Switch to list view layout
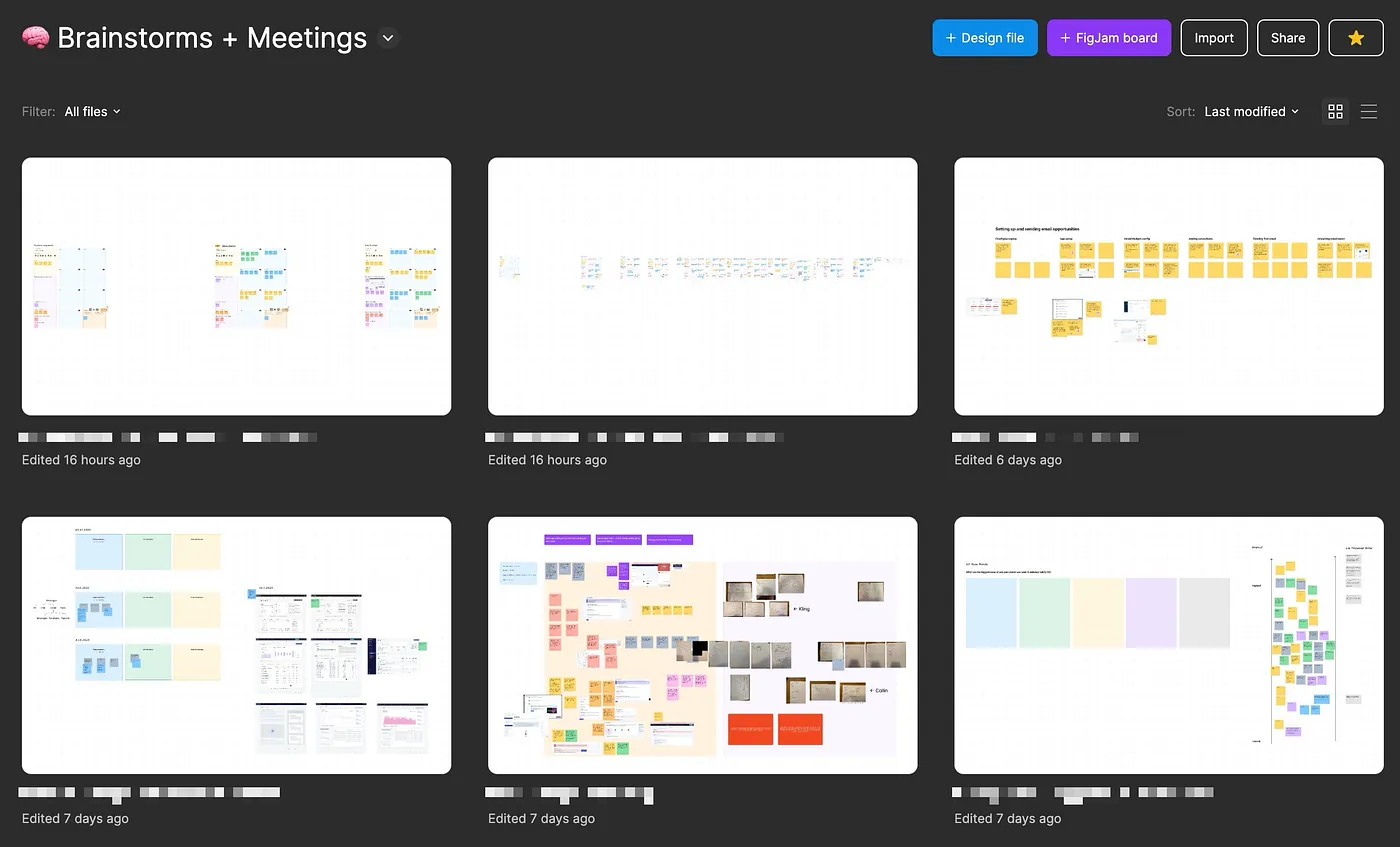The width and height of the screenshot is (1400, 847). pos(1369,112)
